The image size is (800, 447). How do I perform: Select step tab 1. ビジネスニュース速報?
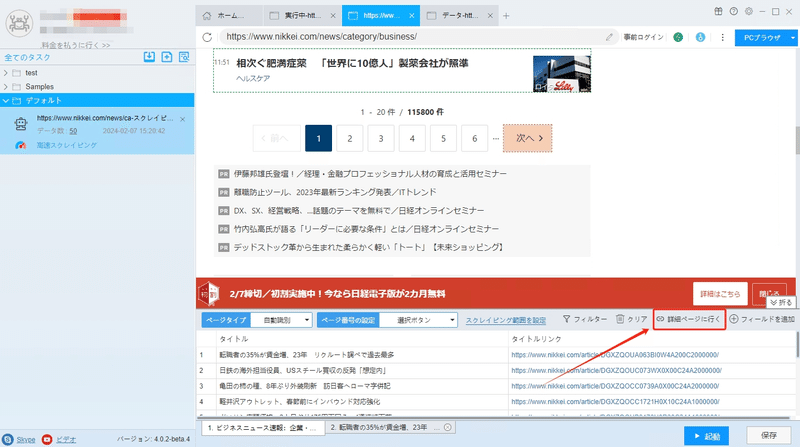263,428
